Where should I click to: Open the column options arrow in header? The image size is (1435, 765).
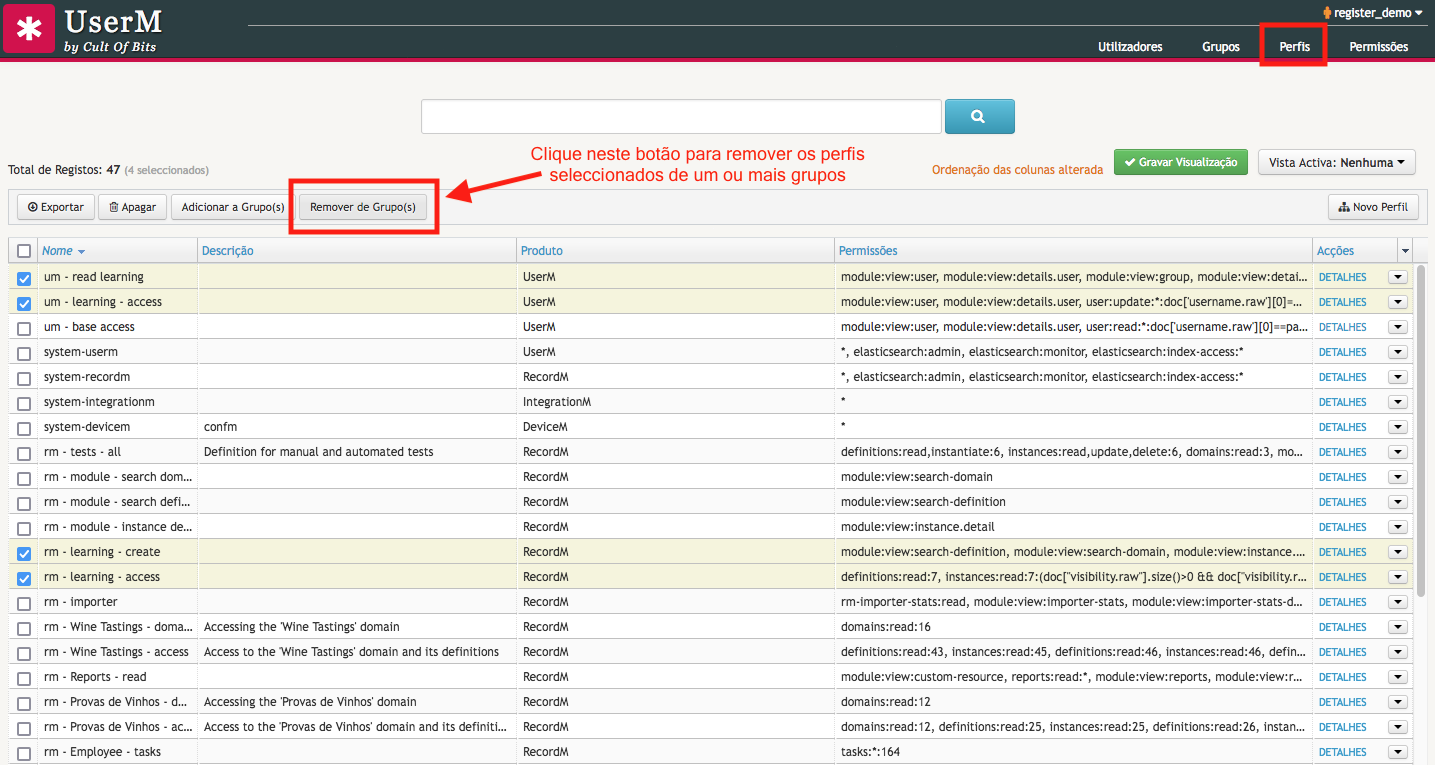tap(1405, 251)
